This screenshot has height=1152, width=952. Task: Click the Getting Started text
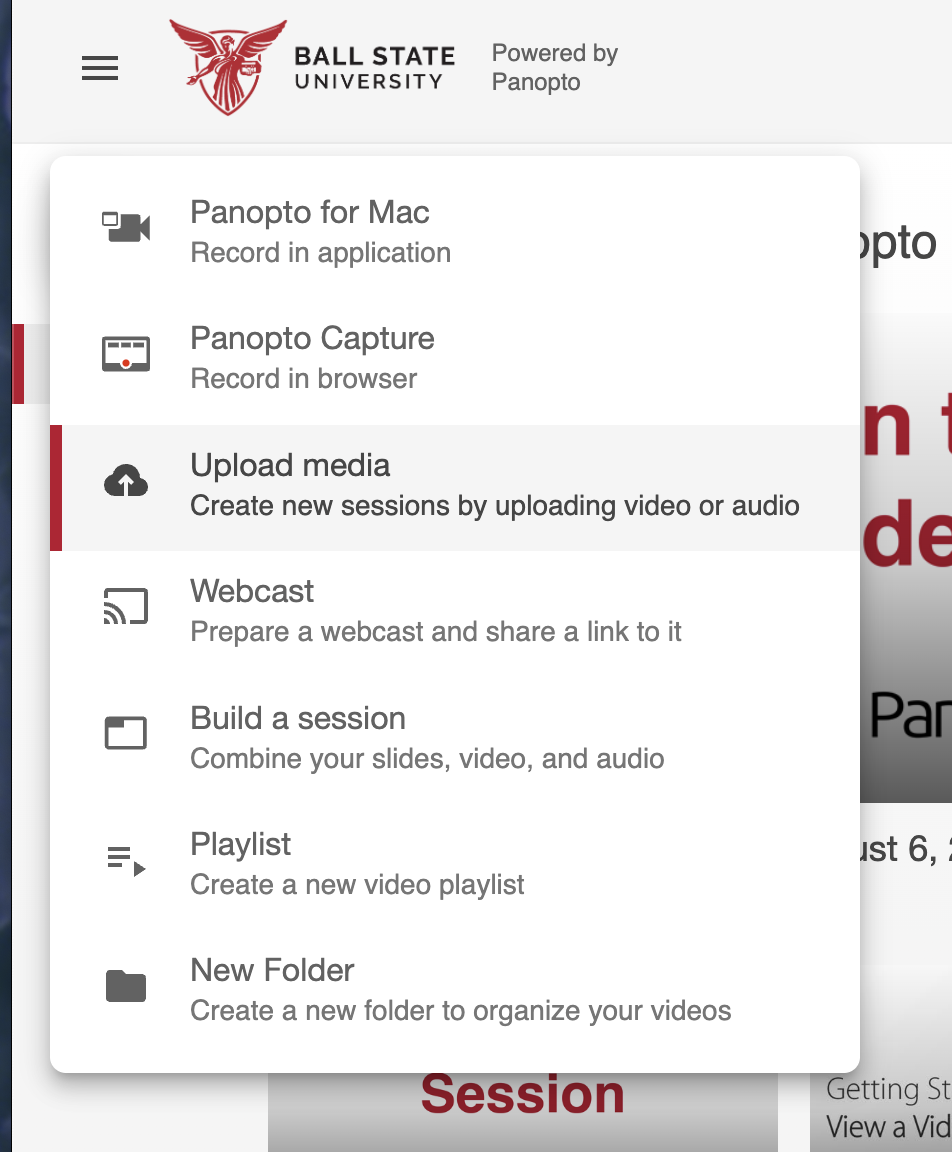point(885,1090)
